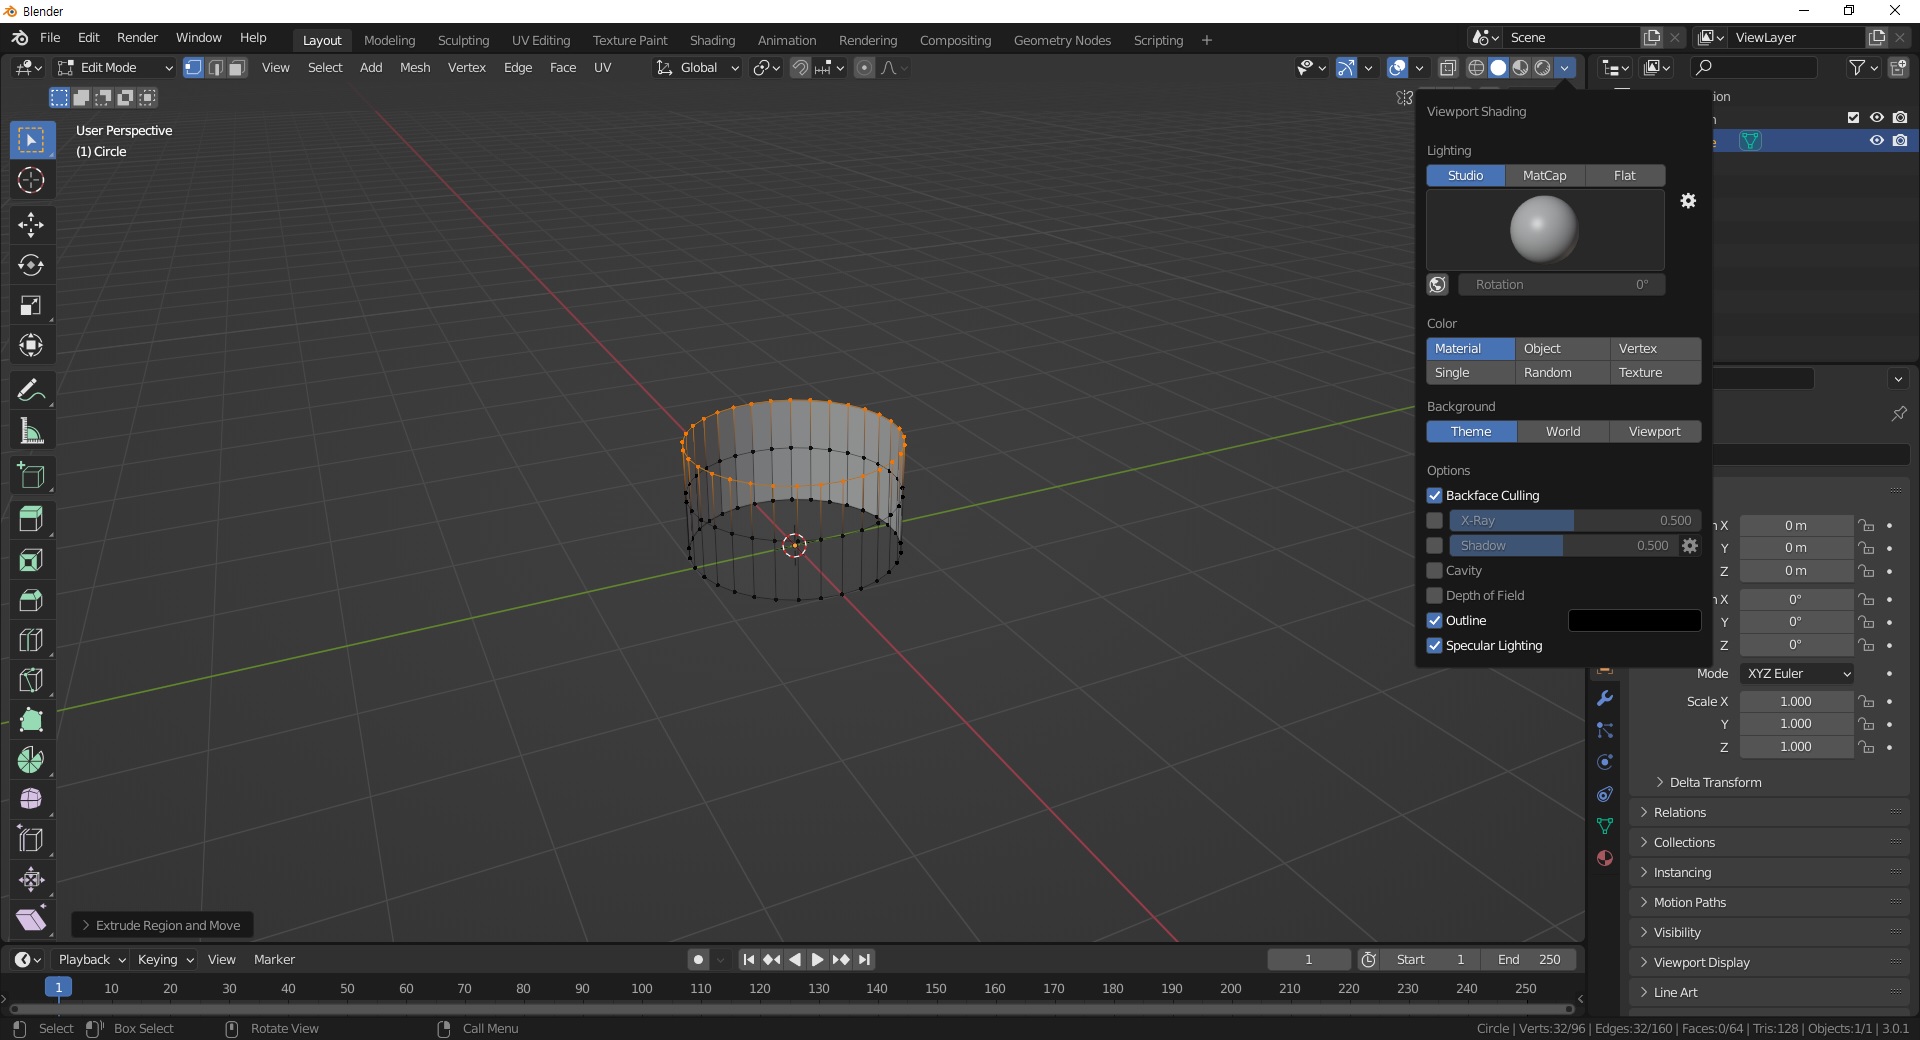Viewport: 1920px width, 1040px height.
Task: Select the Measure tool
Action: [x=31, y=432]
